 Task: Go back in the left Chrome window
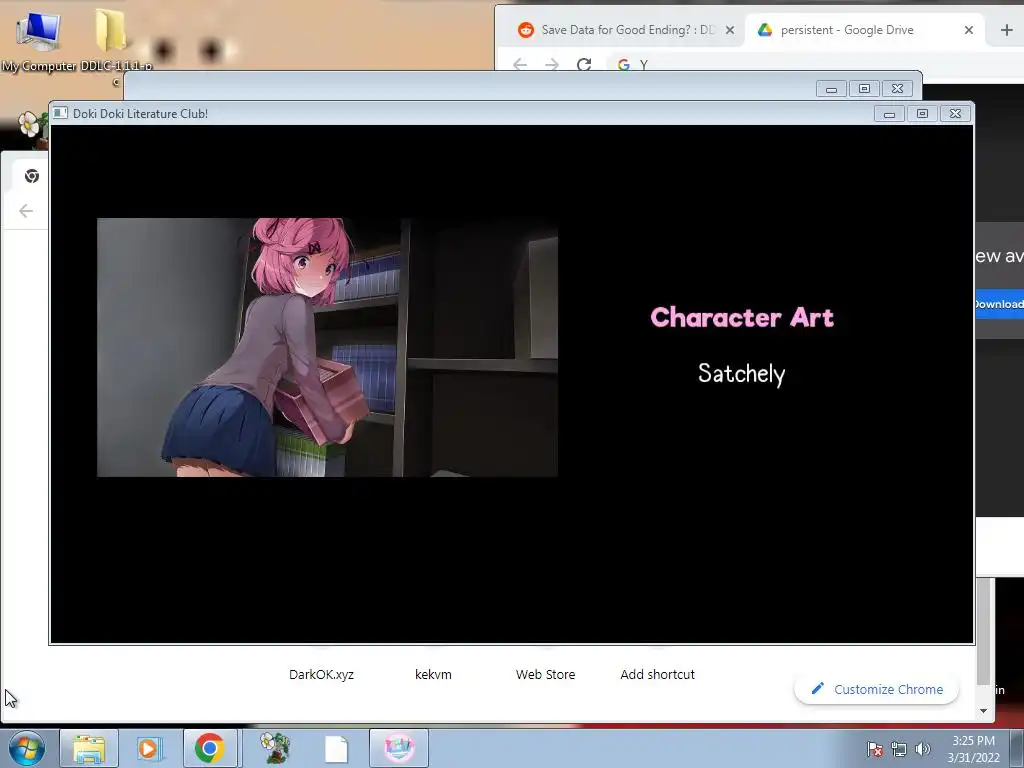coord(26,211)
